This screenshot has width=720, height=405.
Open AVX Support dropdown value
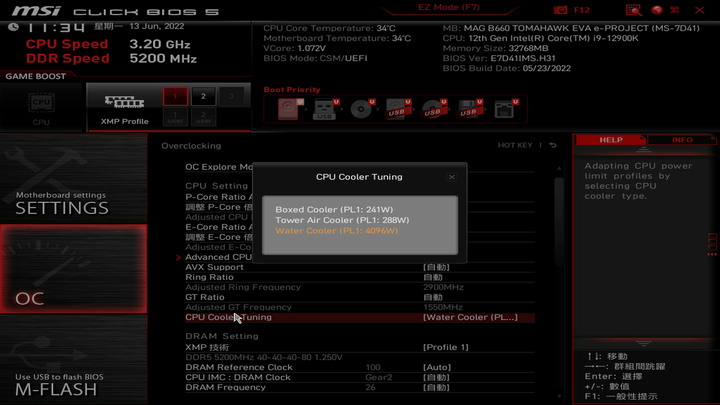pyautogui.click(x=436, y=267)
